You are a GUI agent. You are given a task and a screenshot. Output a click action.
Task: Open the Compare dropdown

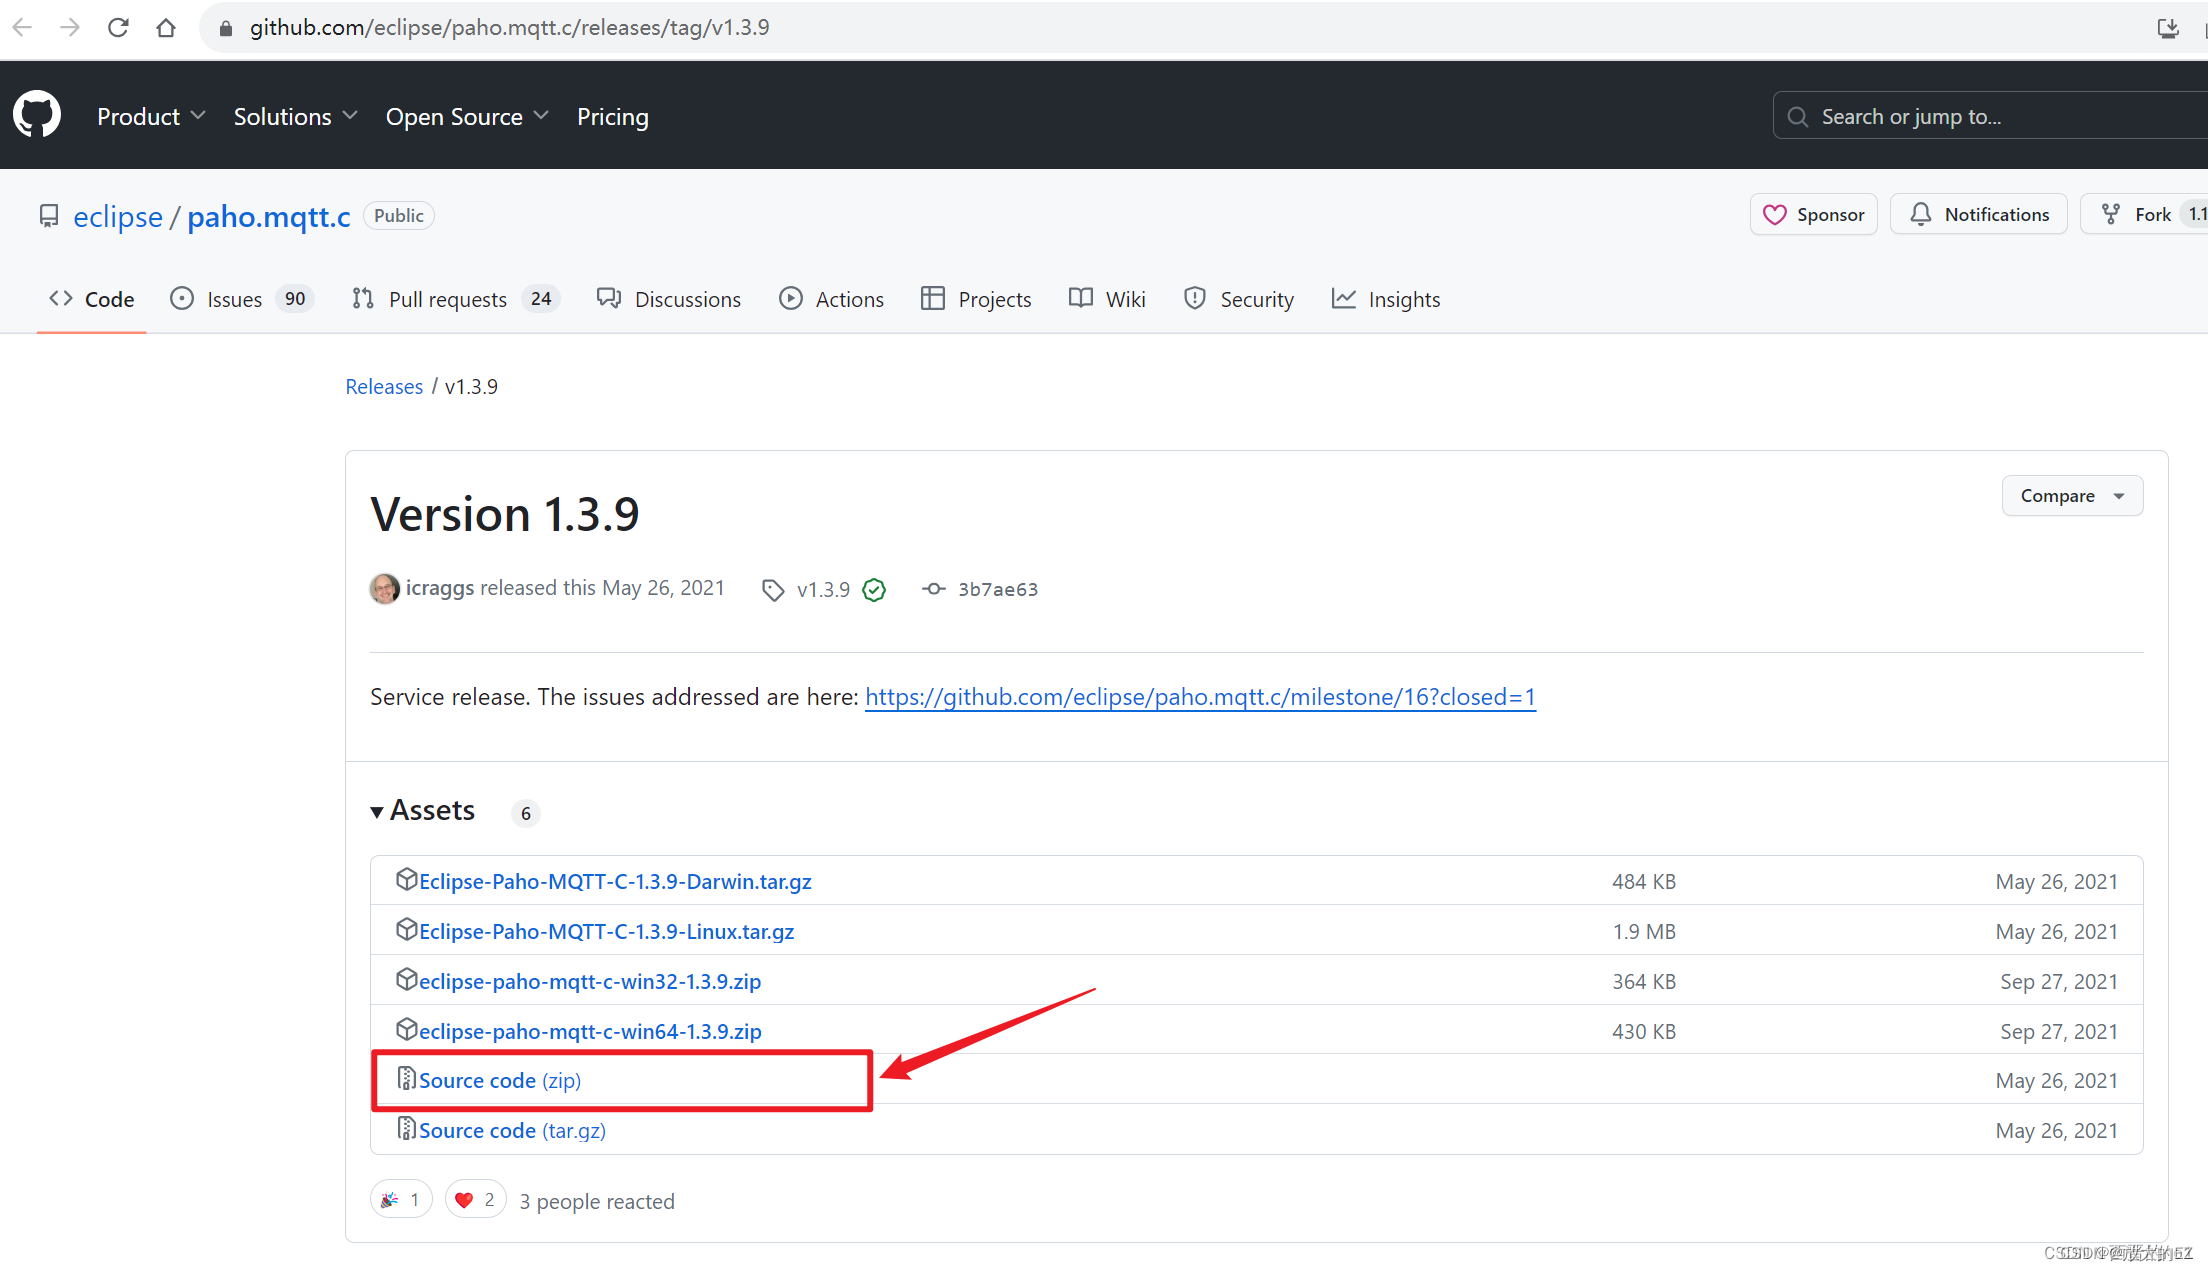(x=2071, y=496)
